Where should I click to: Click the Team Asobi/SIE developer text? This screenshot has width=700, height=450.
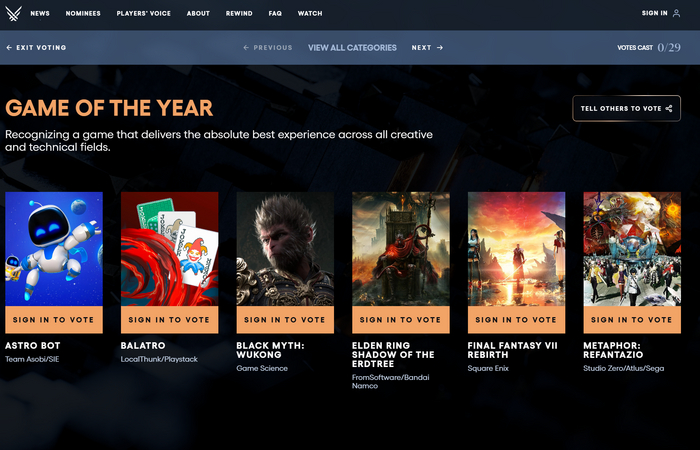pyautogui.click(x=32, y=359)
